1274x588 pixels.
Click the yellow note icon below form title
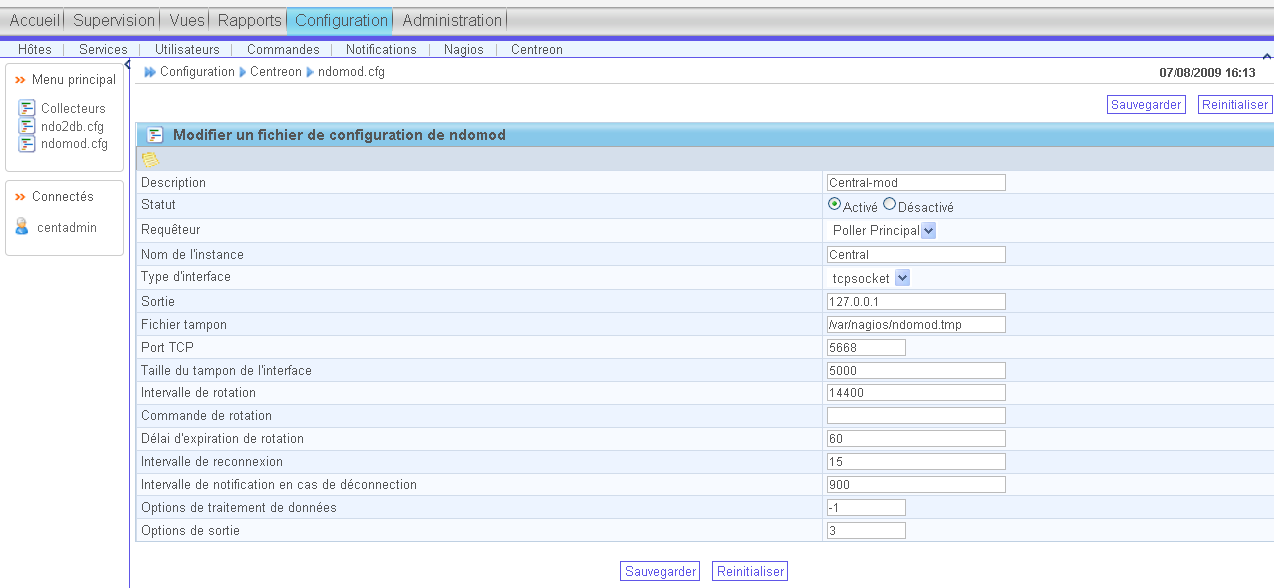click(x=150, y=159)
